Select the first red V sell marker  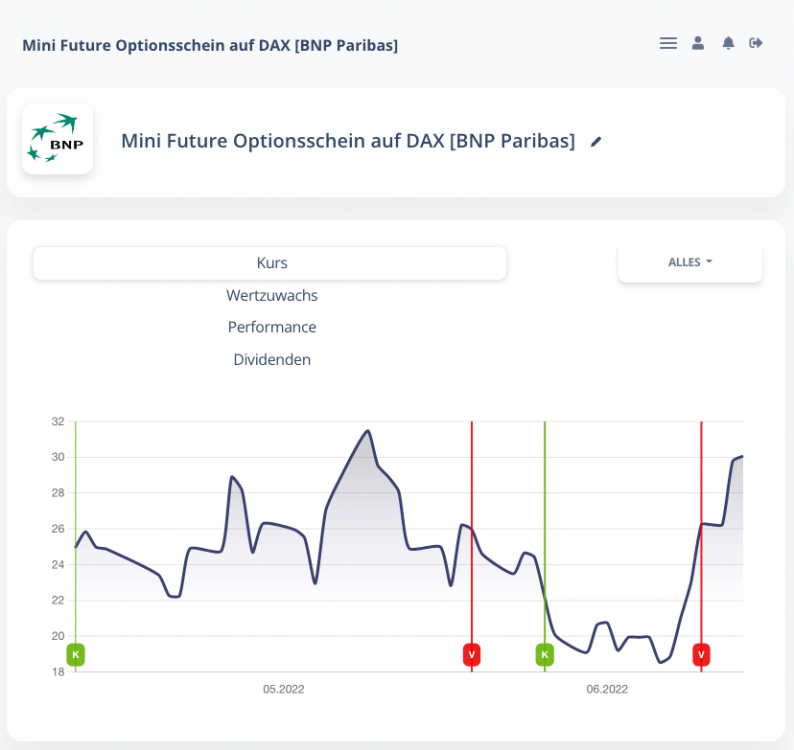pyautogui.click(x=471, y=654)
